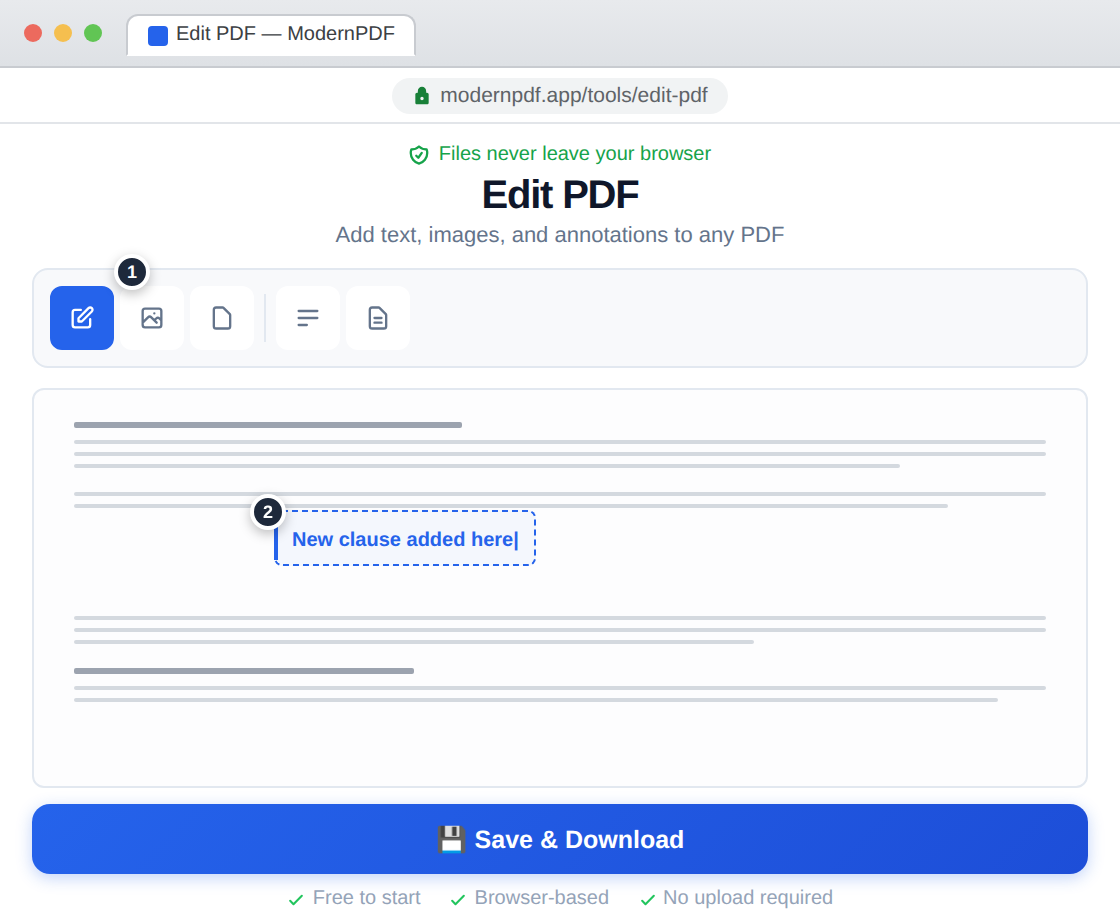Click the padlock icon in the address bar
Viewport: 1120px width, 924px height.
420,95
